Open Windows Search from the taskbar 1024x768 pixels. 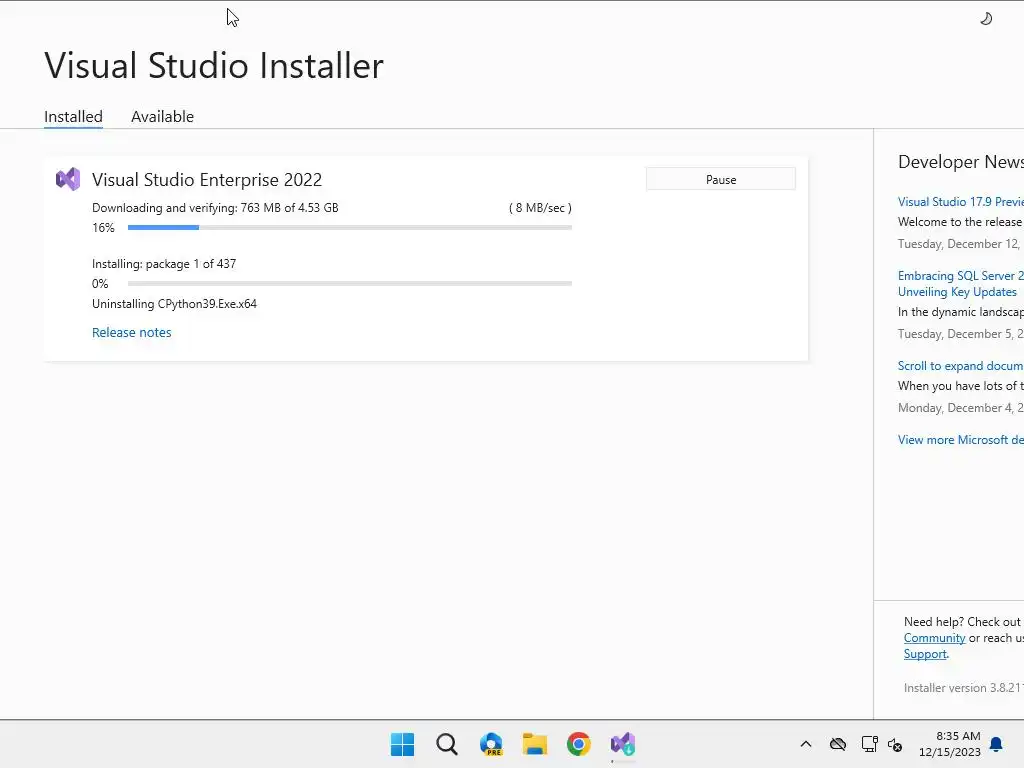pyautogui.click(x=447, y=744)
